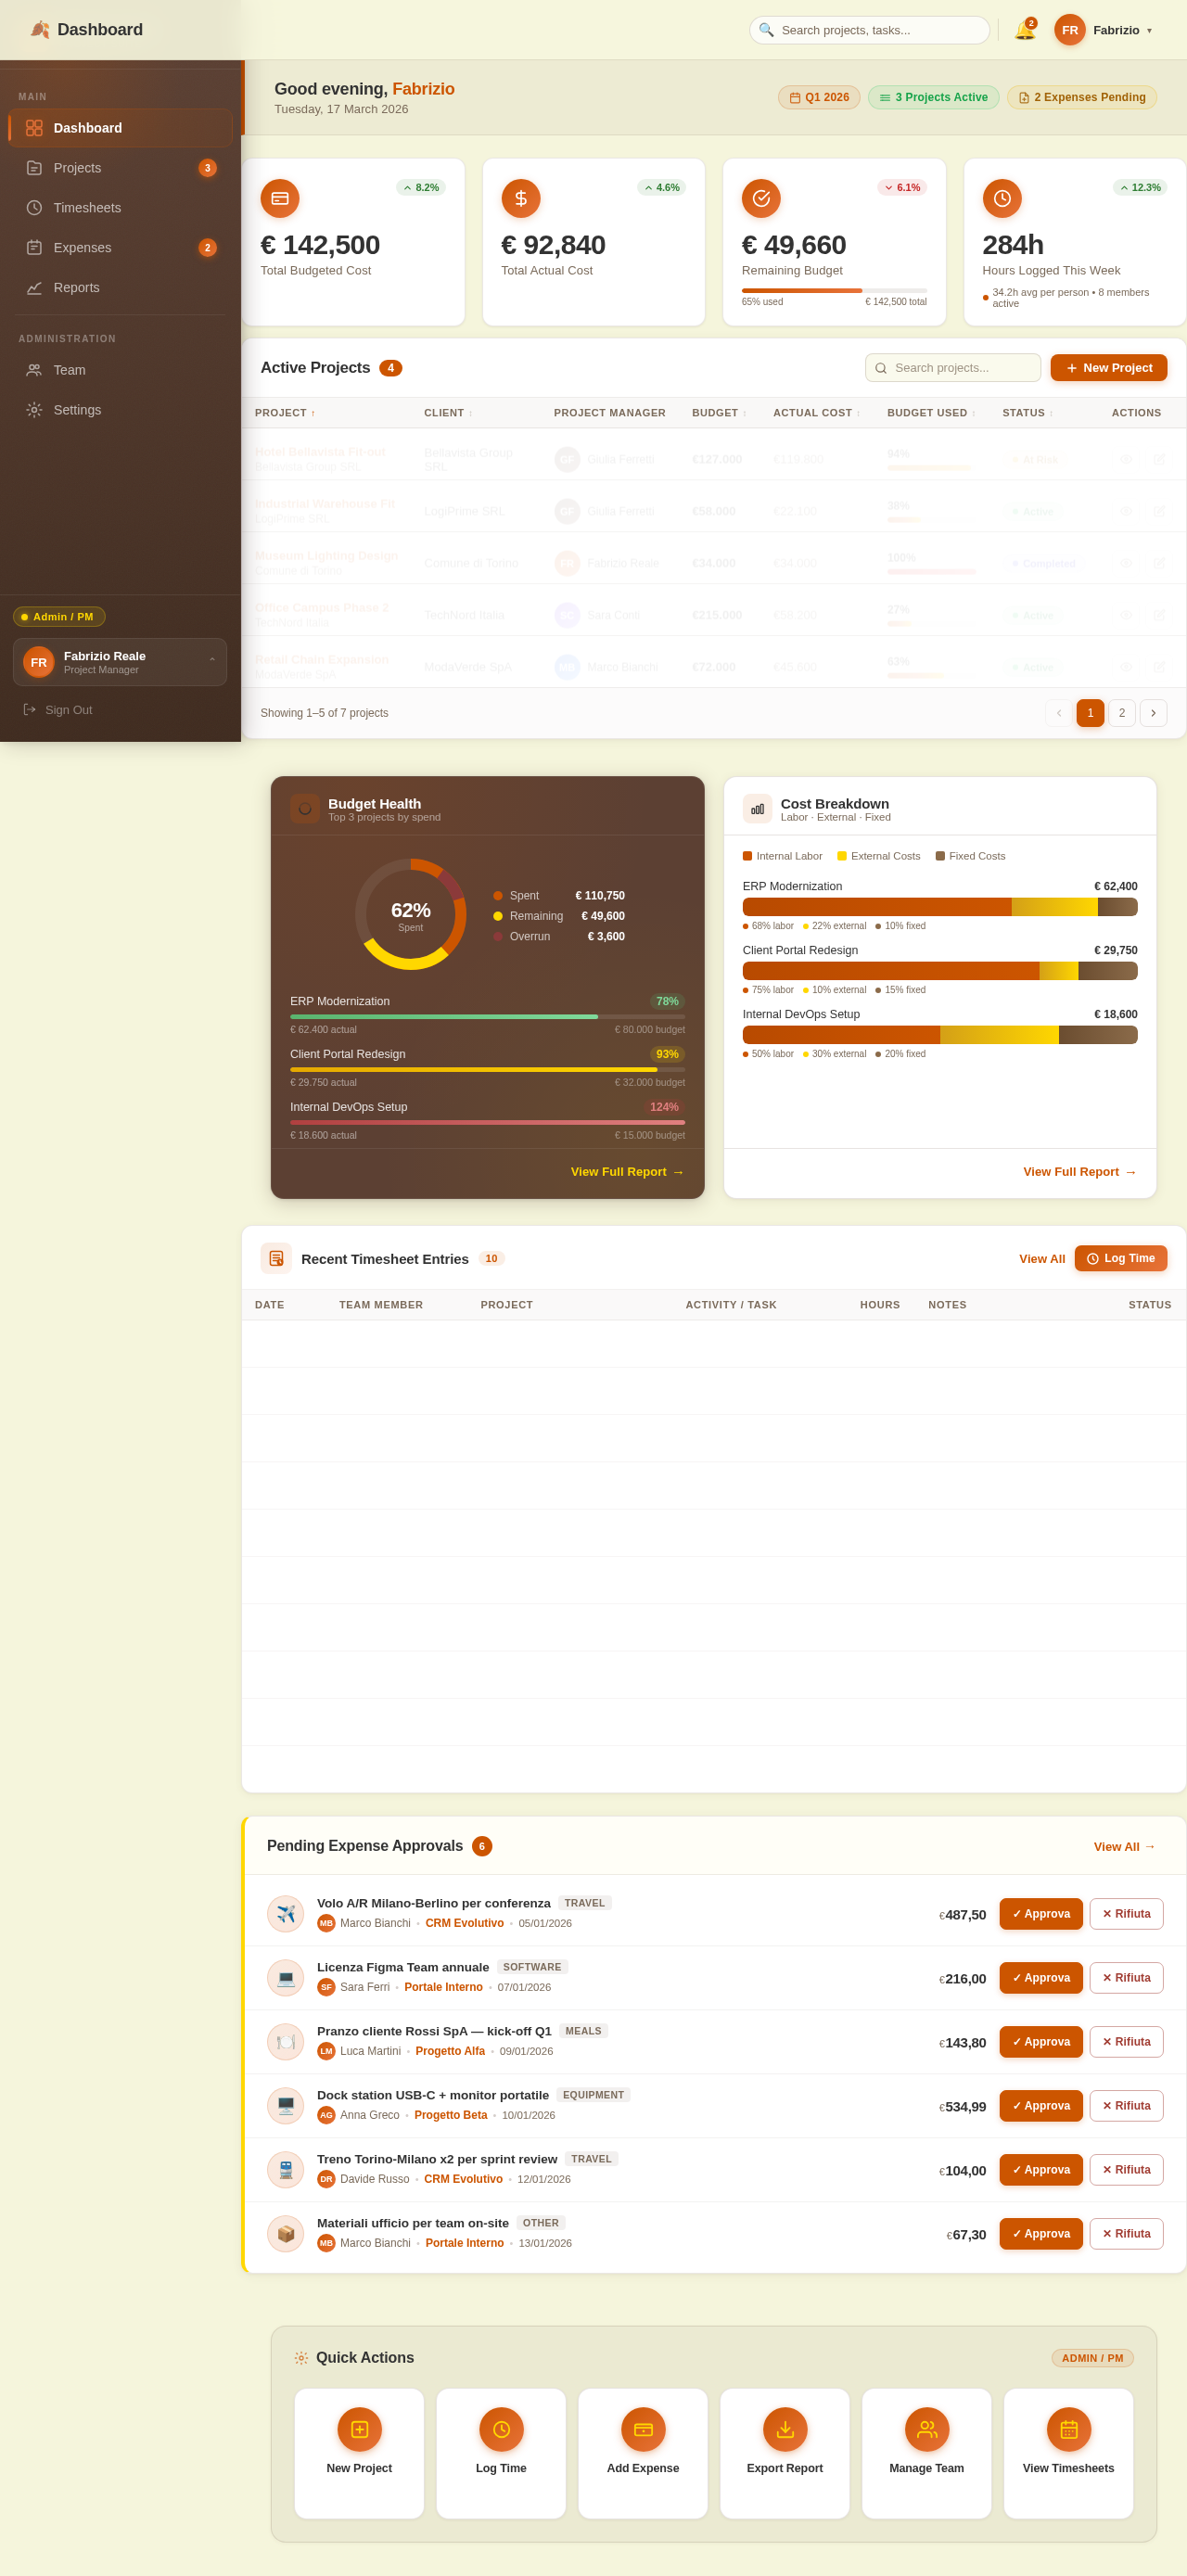This screenshot has width=1187, height=2576.
Task: Open Budget Health View Full Report
Action: tap(627, 1172)
